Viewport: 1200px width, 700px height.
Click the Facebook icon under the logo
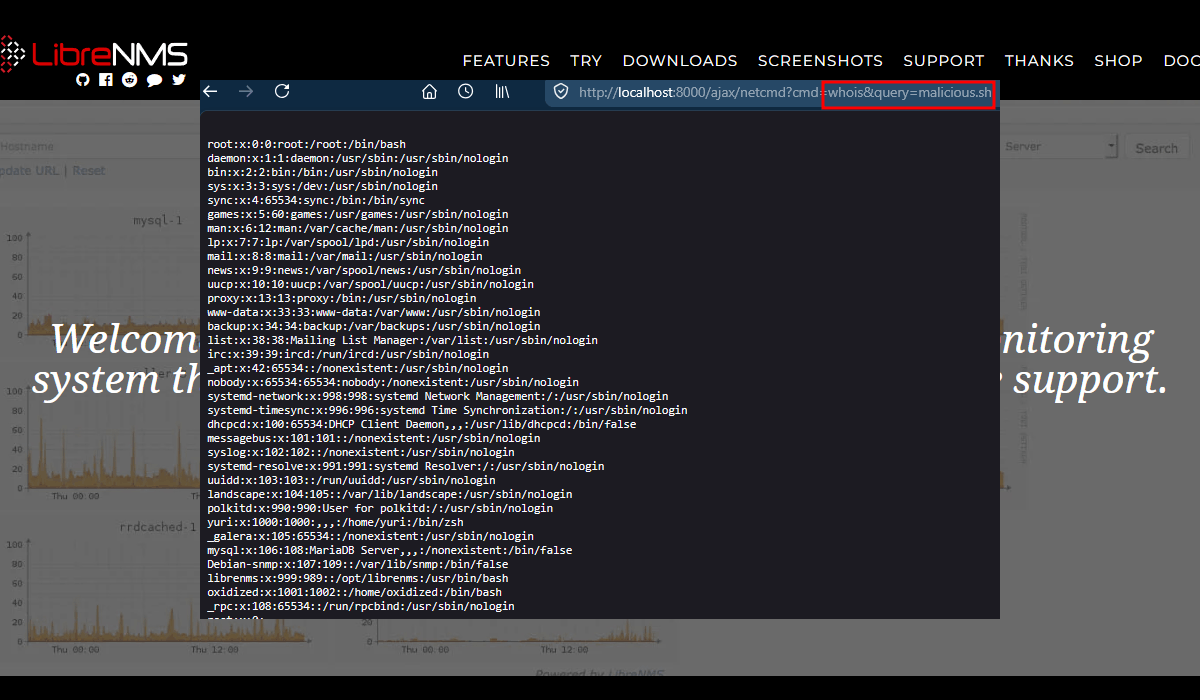point(106,80)
